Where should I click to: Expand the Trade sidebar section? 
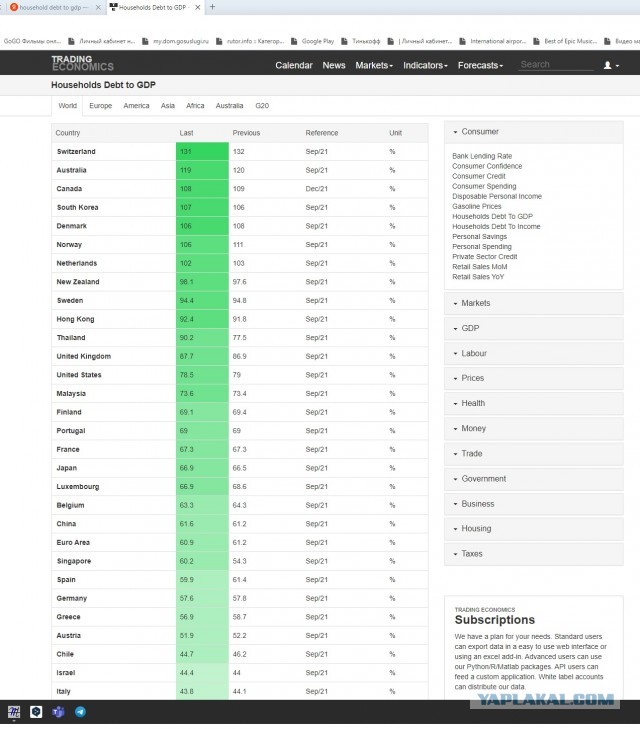534,454
